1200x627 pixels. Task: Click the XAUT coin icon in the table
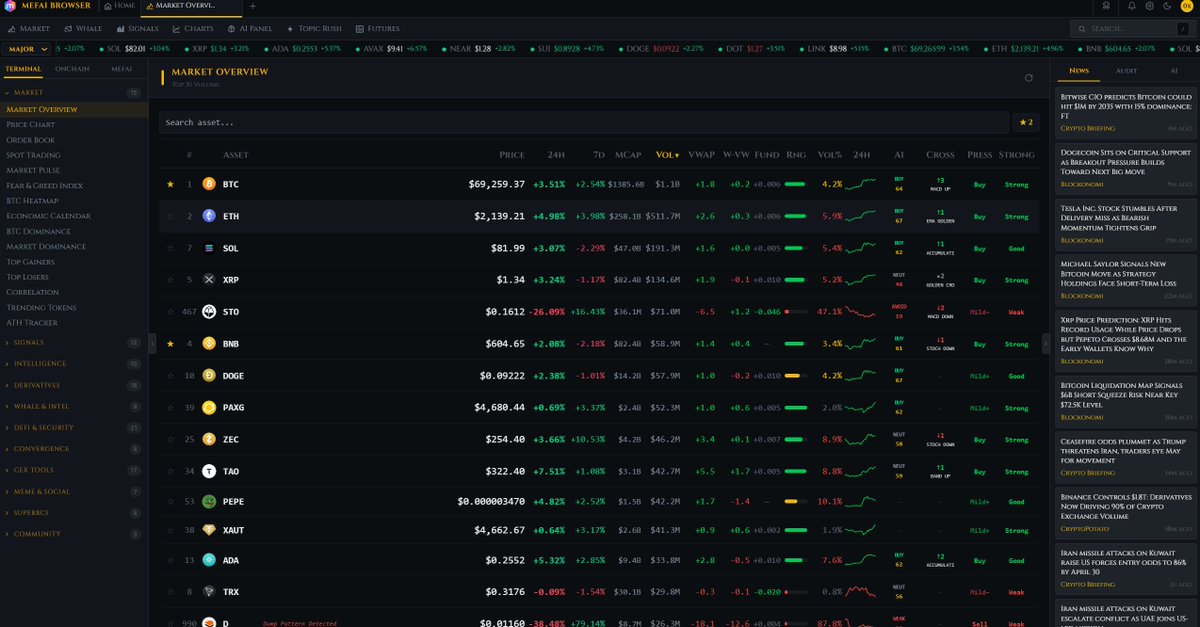coord(209,530)
